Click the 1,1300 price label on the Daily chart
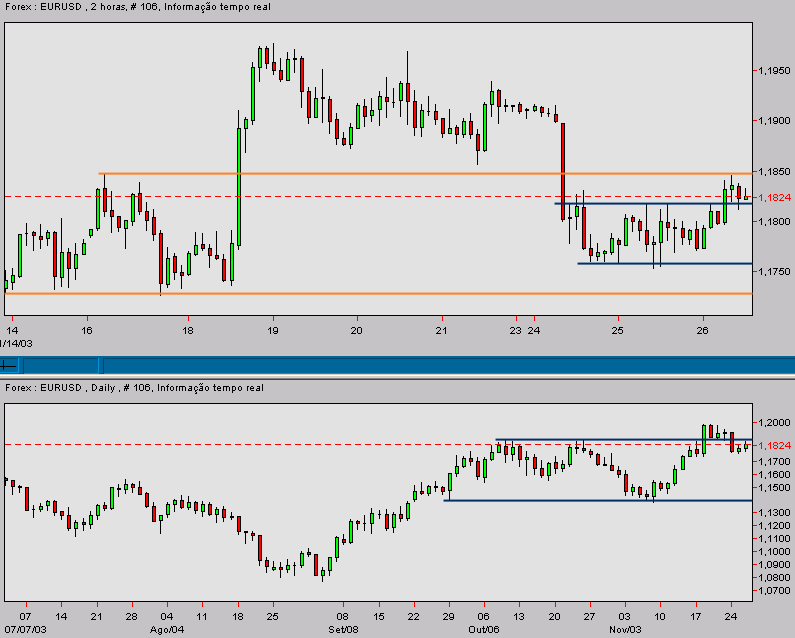The height and width of the screenshot is (638, 795). 774,513
